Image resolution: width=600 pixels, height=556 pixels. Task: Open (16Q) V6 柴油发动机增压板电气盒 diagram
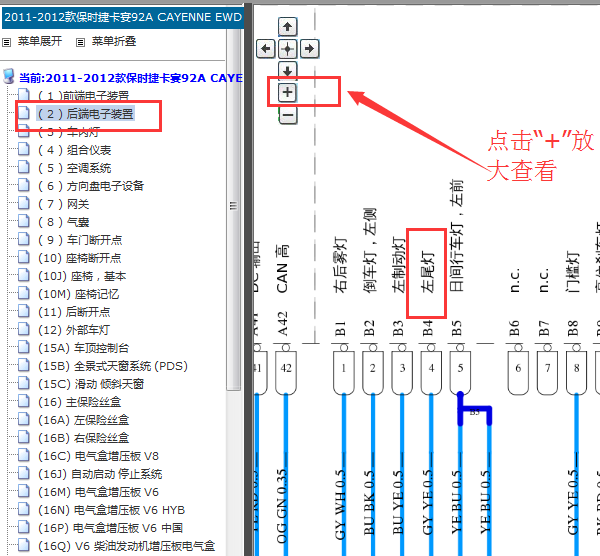click(x=126, y=546)
